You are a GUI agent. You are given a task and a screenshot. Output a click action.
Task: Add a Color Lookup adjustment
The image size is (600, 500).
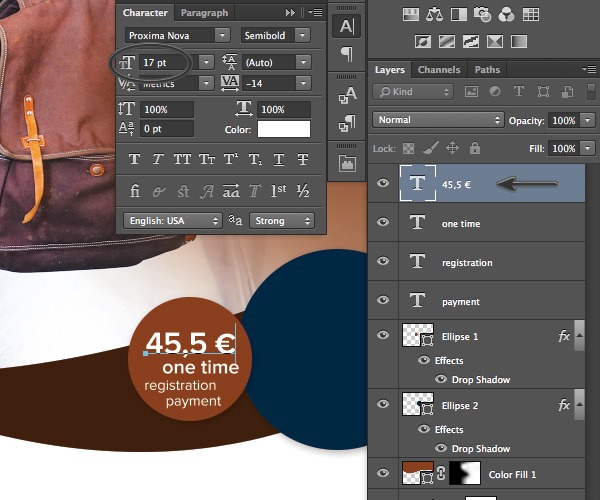coord(531,15)
